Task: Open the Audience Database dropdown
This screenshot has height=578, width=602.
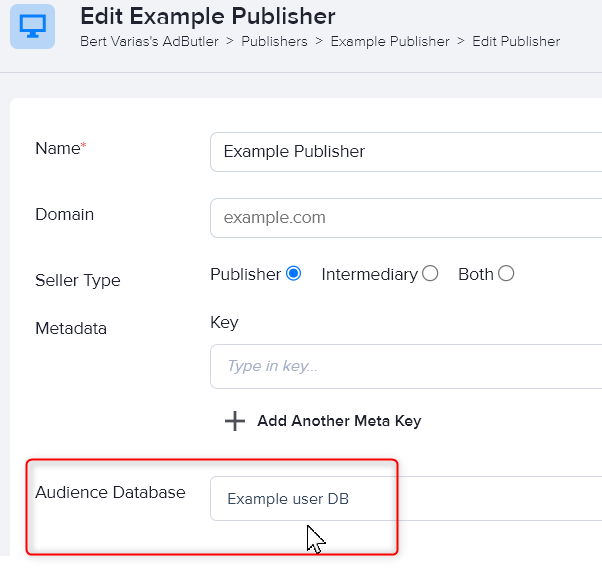Action: (x=406, y=499)
